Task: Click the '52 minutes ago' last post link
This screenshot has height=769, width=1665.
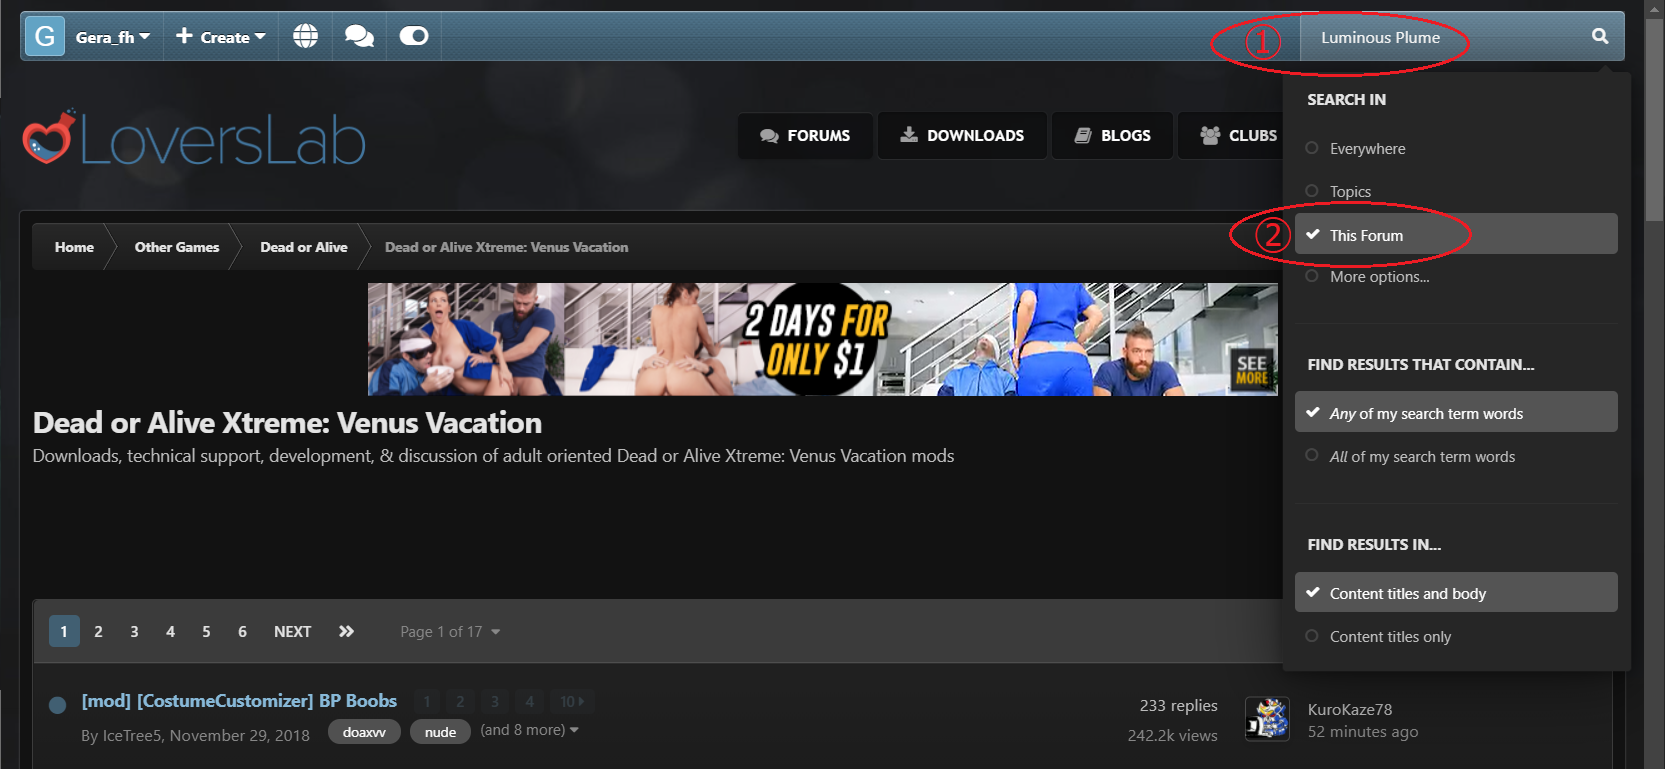Action: (x=1362, y=732)
